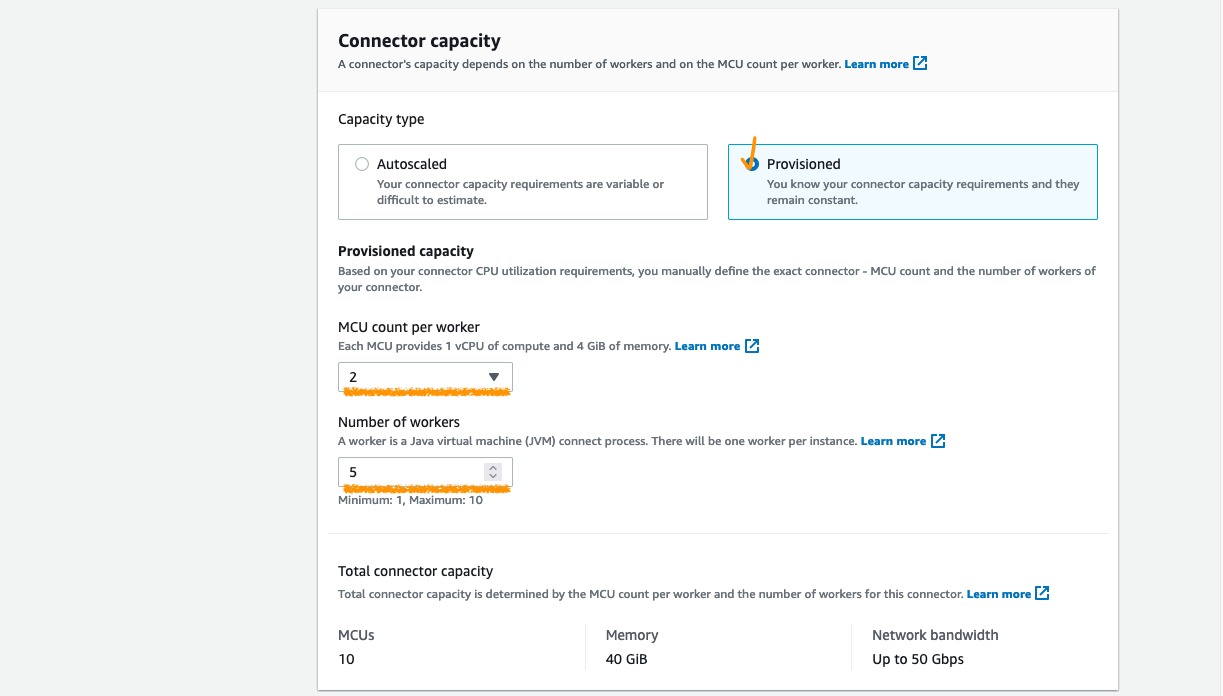Click the Connector capacity heading
The width and height of the screenshot is (1223, 696).
pos(419,41)
